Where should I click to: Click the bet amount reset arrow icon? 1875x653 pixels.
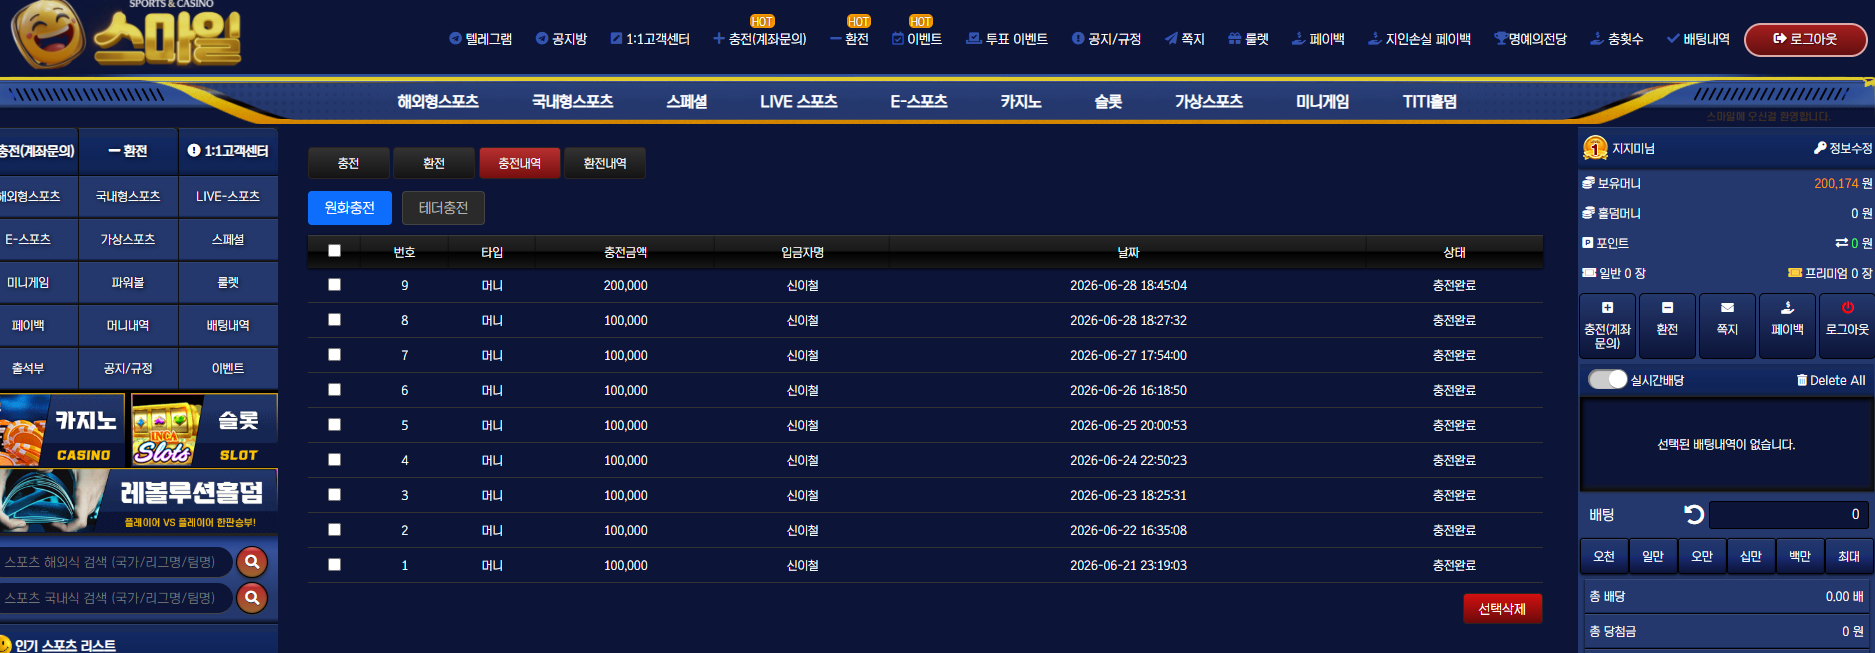click(1693, 514)
